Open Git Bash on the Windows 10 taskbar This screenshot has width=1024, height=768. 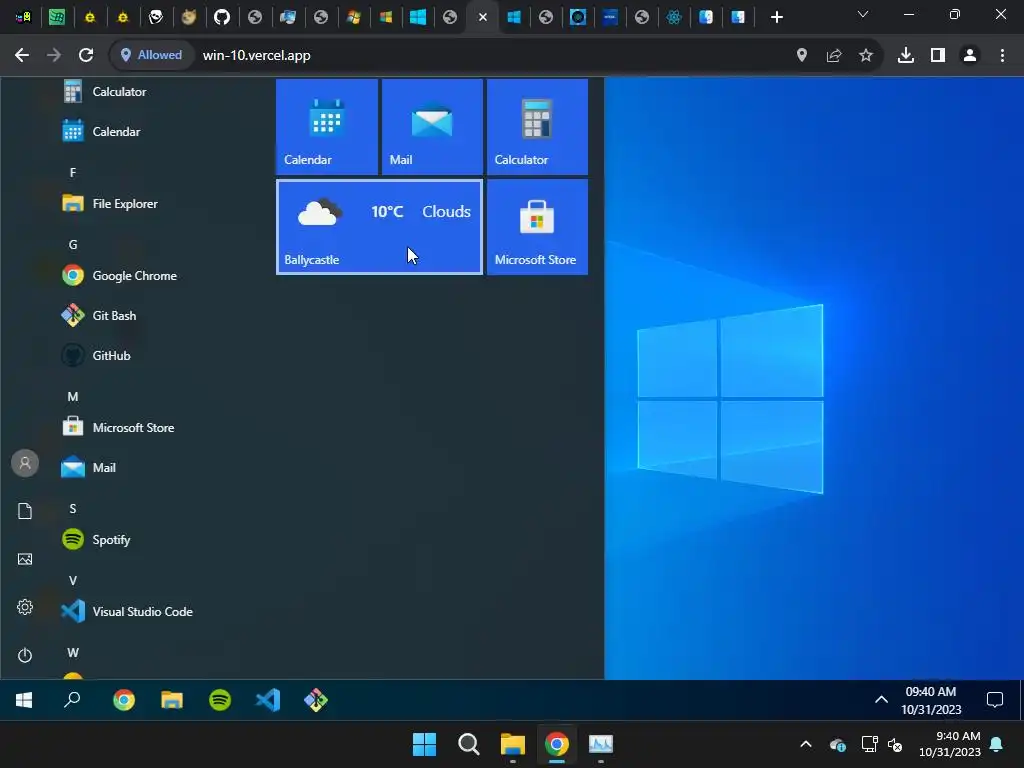click(316, 700)
